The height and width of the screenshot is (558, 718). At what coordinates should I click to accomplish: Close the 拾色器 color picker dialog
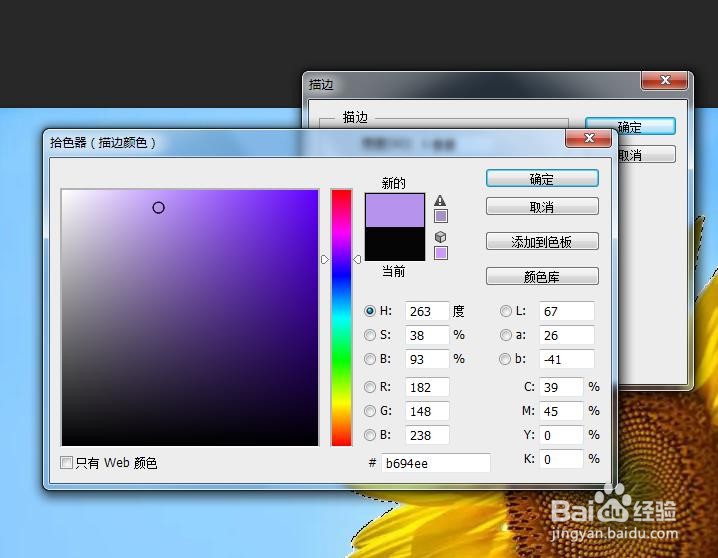[x=589, y=138]
